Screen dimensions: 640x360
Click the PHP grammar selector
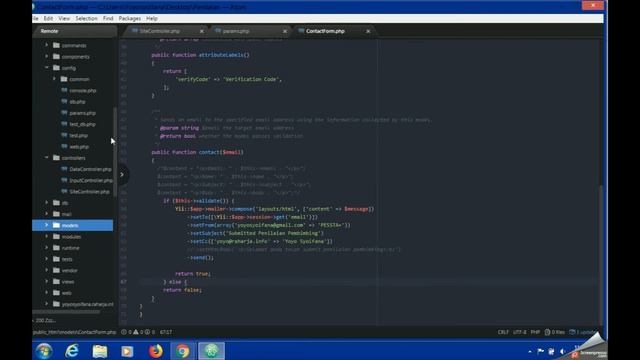pos(535,332)
